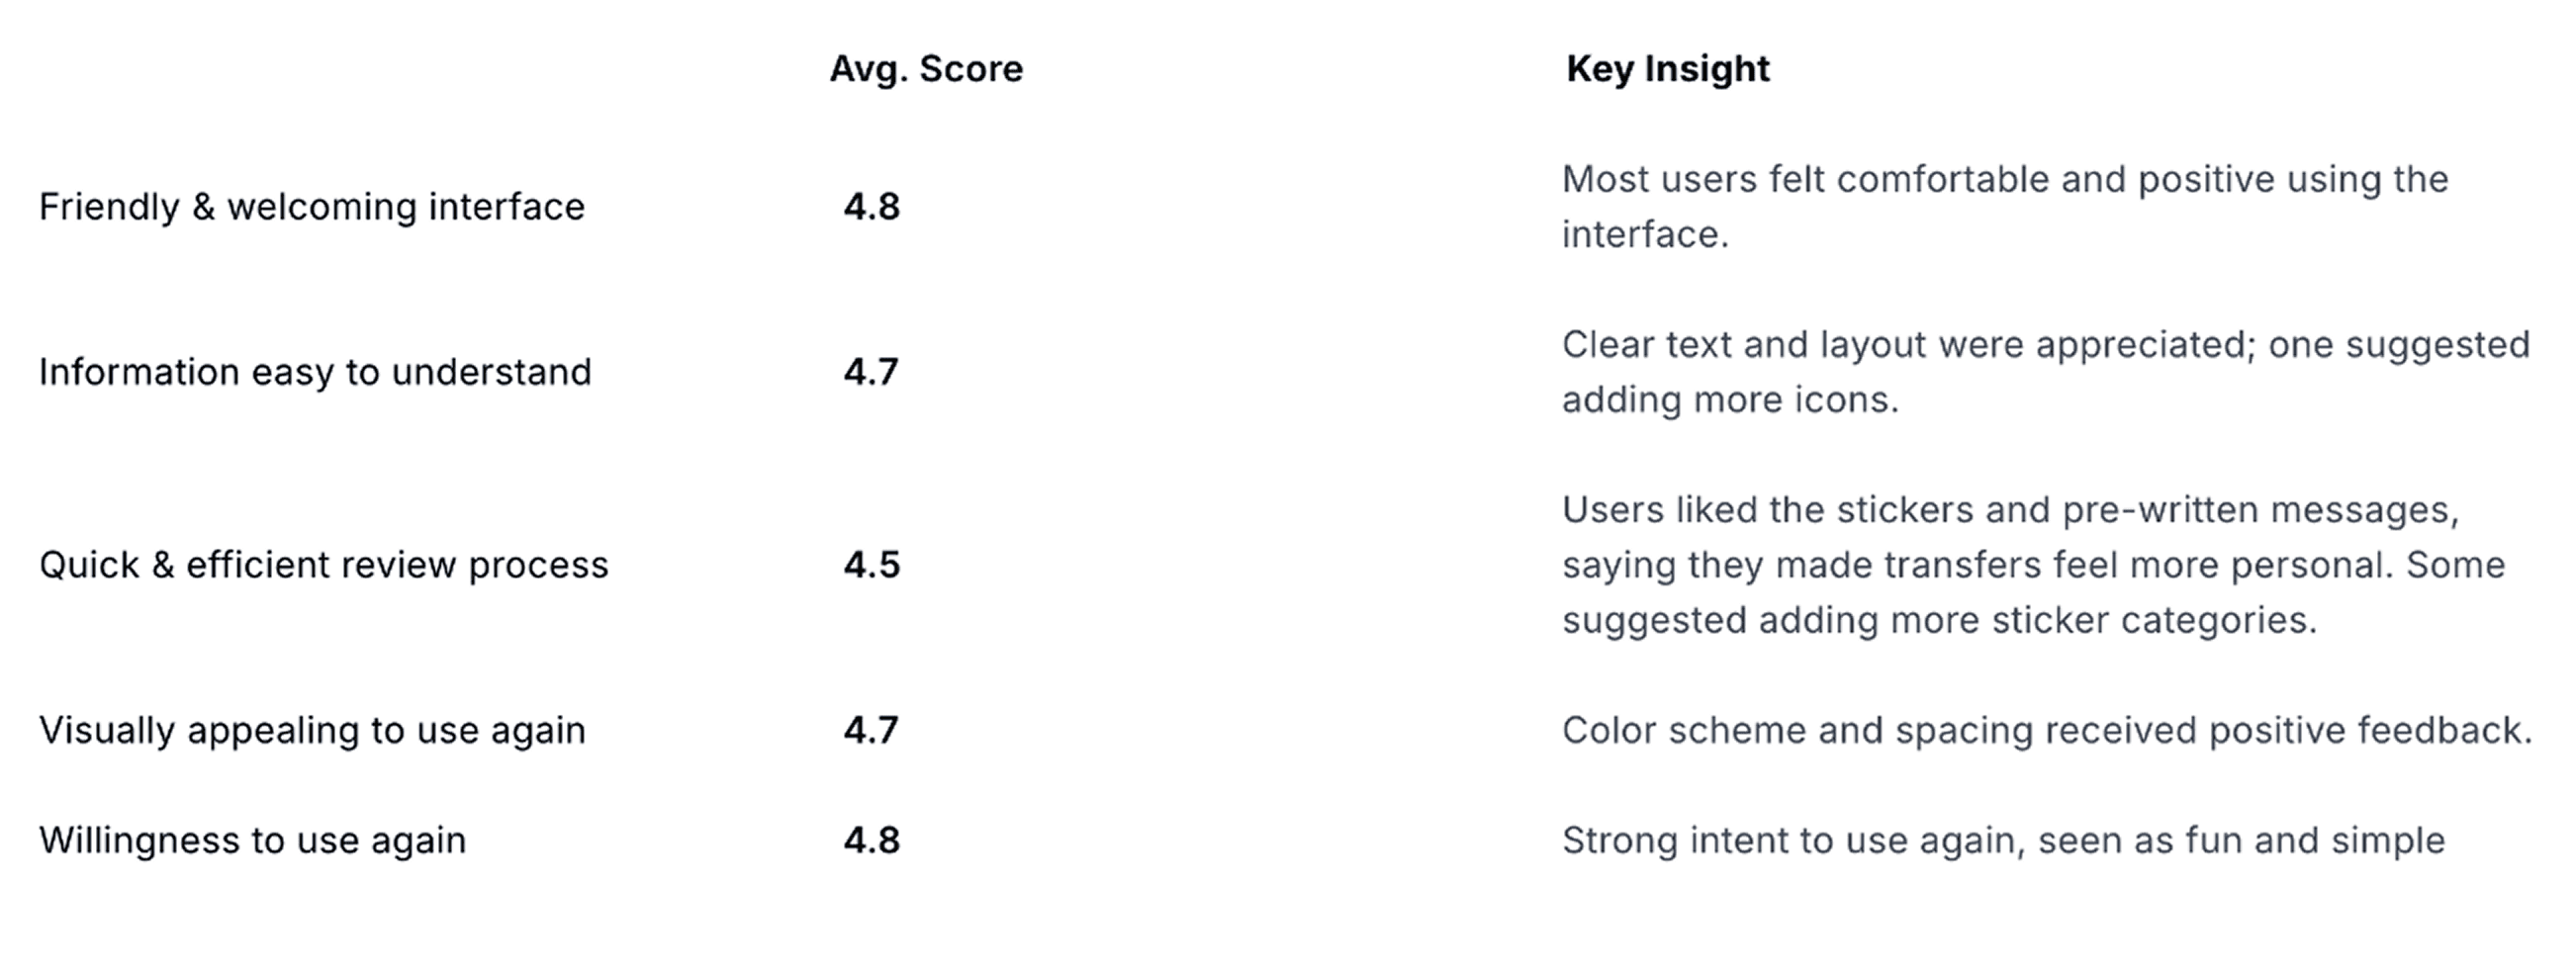Click text 'suggested adding more sticker categories'

tap(1938, 621)
